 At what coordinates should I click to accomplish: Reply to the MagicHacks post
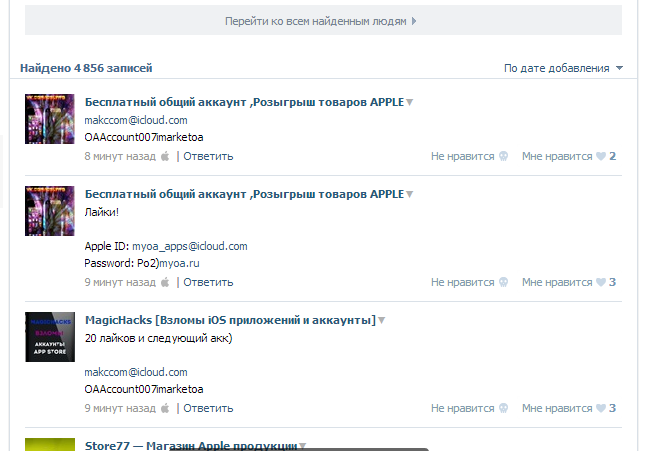coord(208,408)
